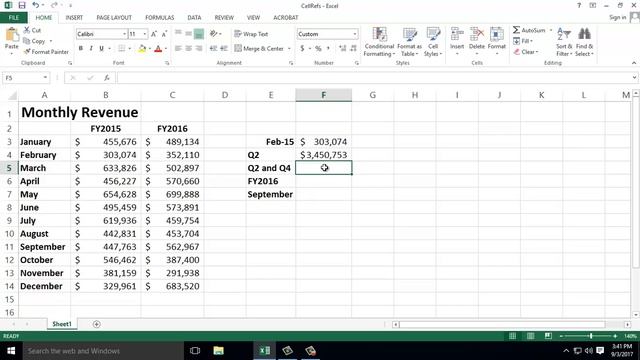Image resolution: width=640 pixels, height=360 pixels.
Task: Click Sign in link
Action: pos(617,17)
